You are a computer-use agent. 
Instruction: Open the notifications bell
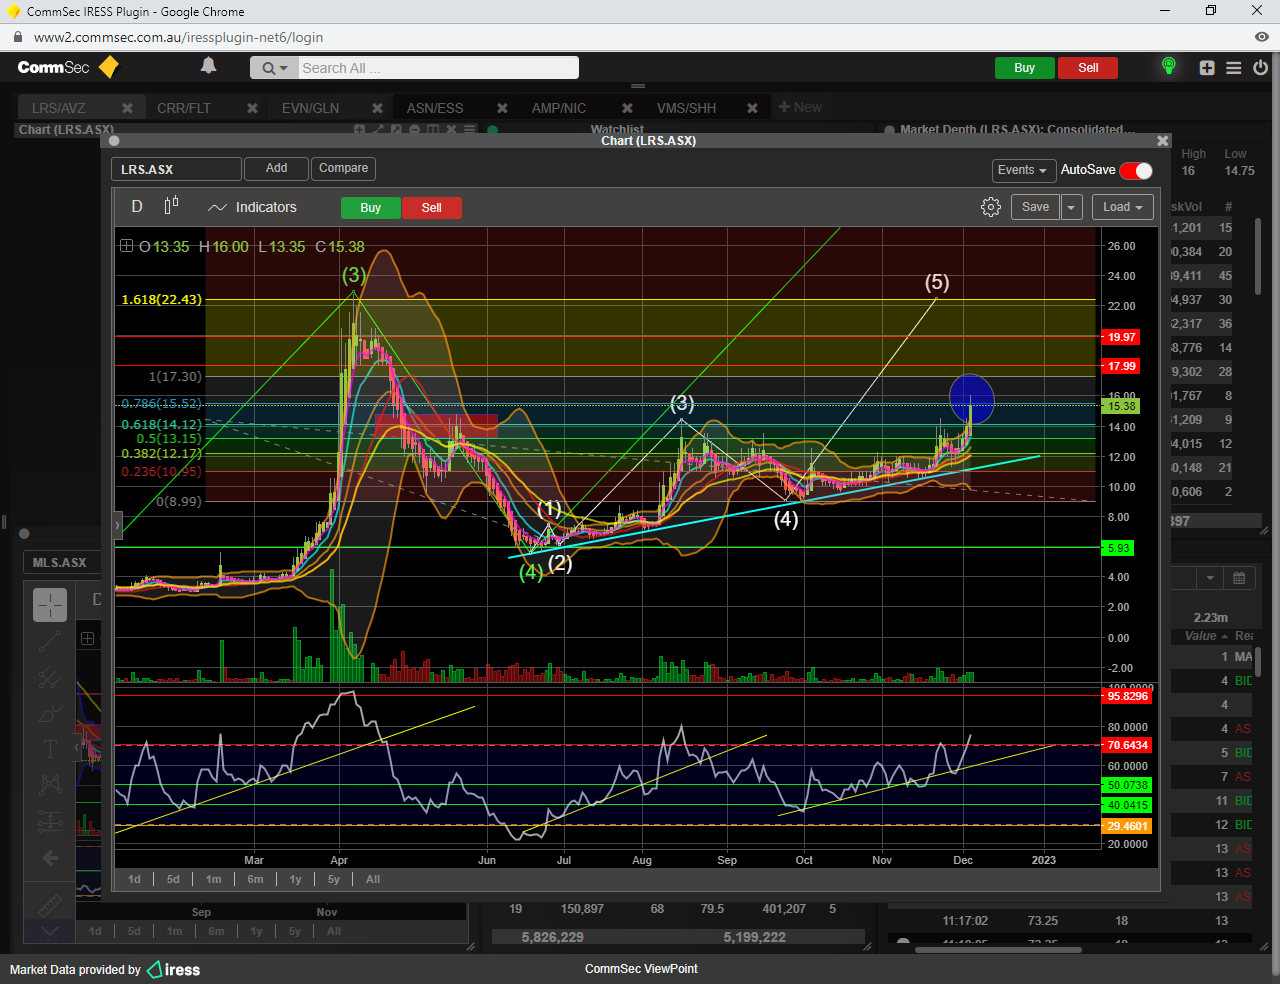(x=208, y=66)
